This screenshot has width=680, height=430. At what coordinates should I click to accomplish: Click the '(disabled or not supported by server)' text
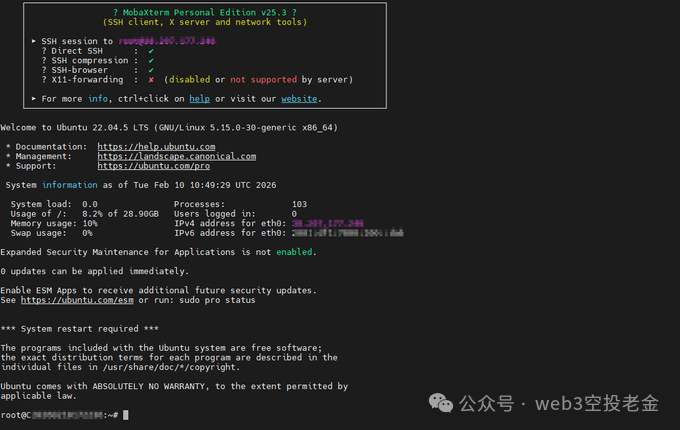258,80
